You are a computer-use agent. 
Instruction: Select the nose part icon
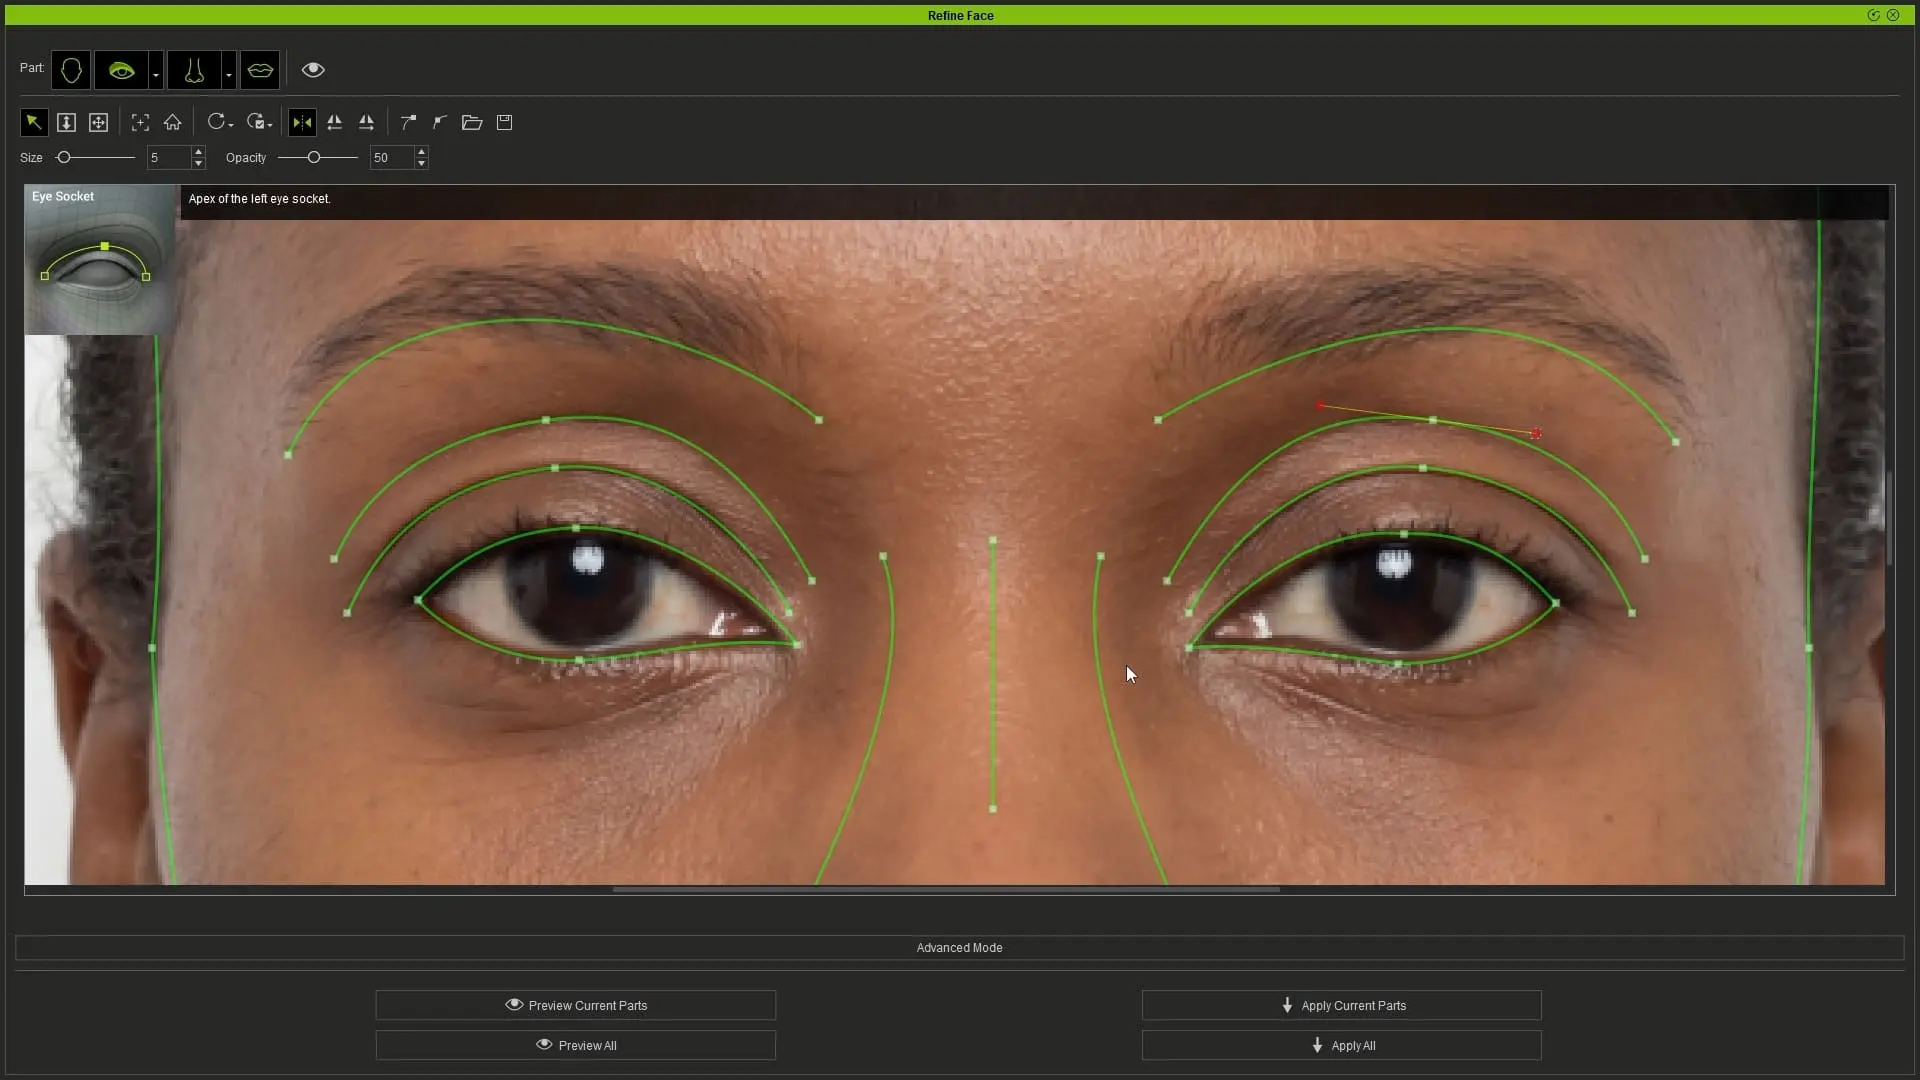[194, 70]
